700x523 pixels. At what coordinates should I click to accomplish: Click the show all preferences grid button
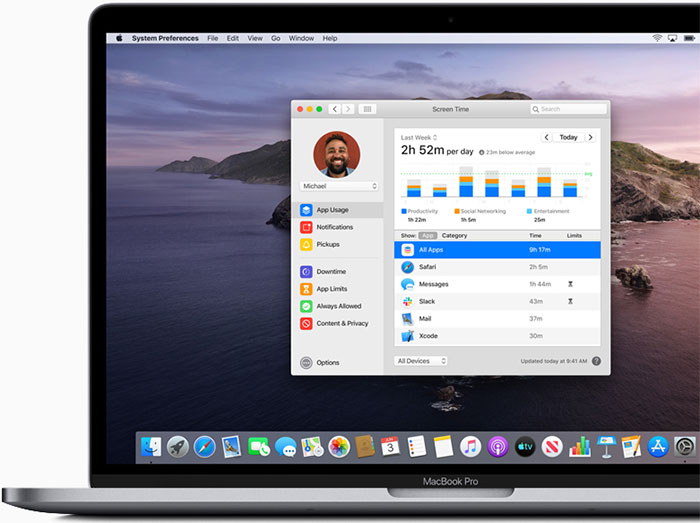(367, 109)
